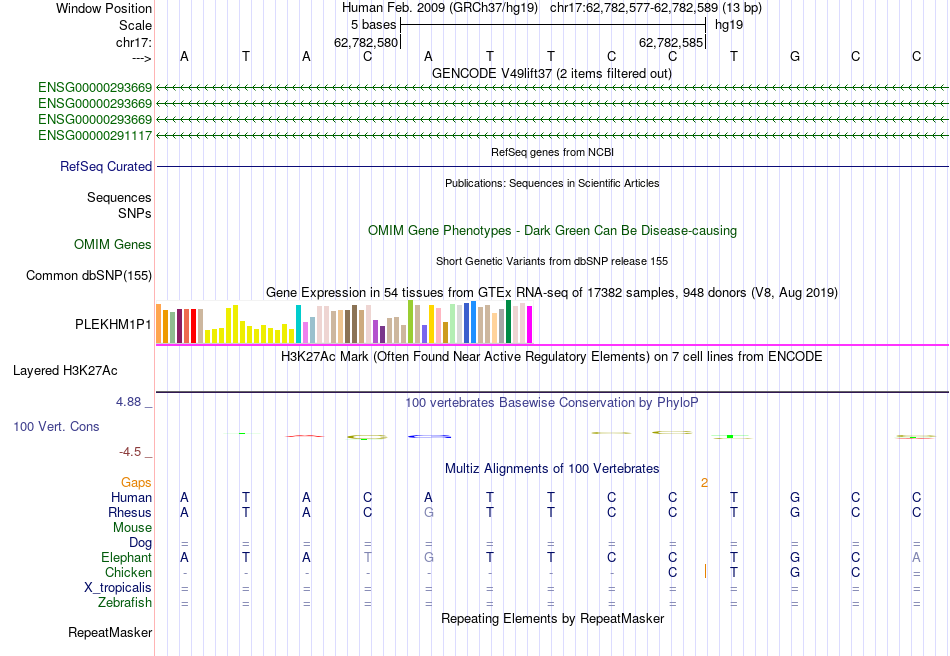This screenshot has height=656, width=950.
Task: Click the '62,782,585' coordinate
Action: coord(671,42)
